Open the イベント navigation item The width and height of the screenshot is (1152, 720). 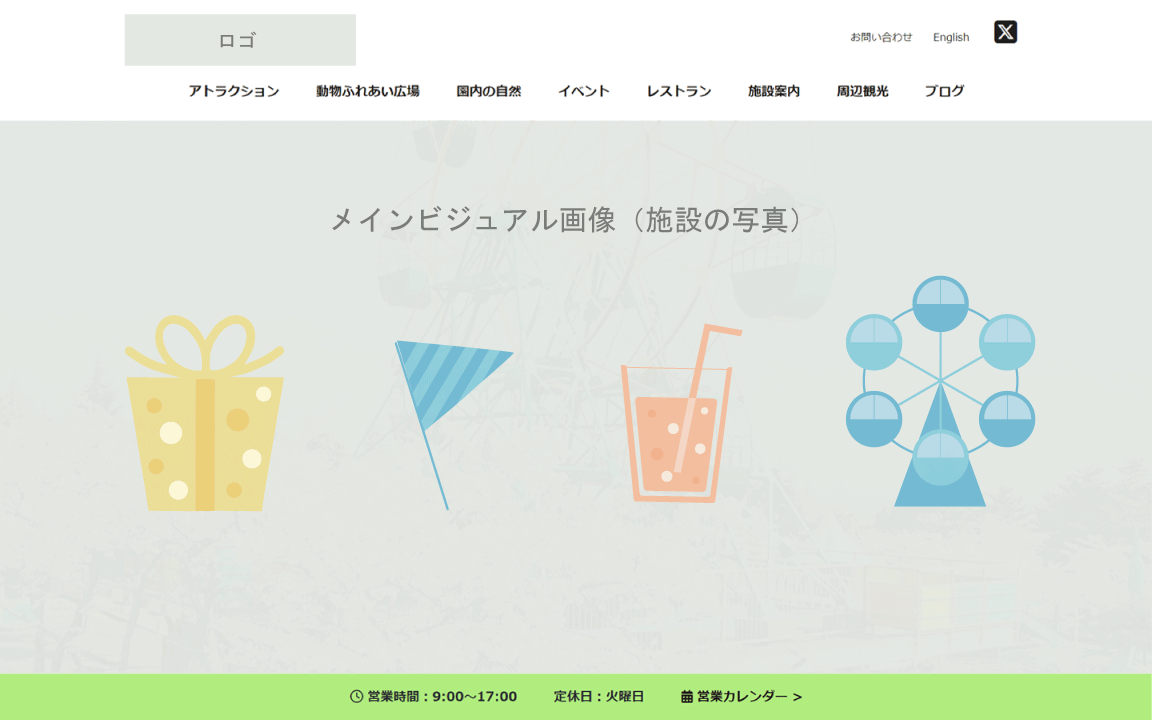[584, 91]
